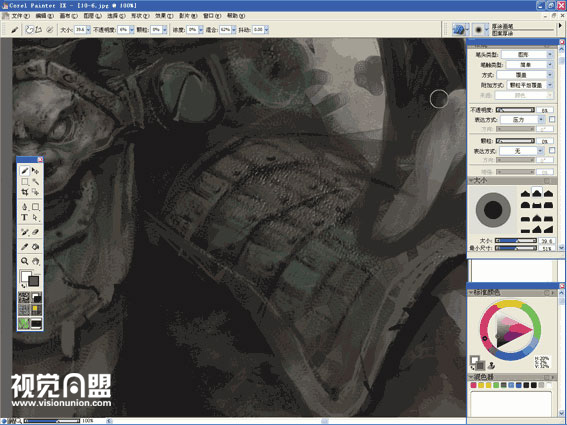The height and width of the screenshot is (425, 567).
Task: Select the Cloner tool
Action: click(25, 232)
